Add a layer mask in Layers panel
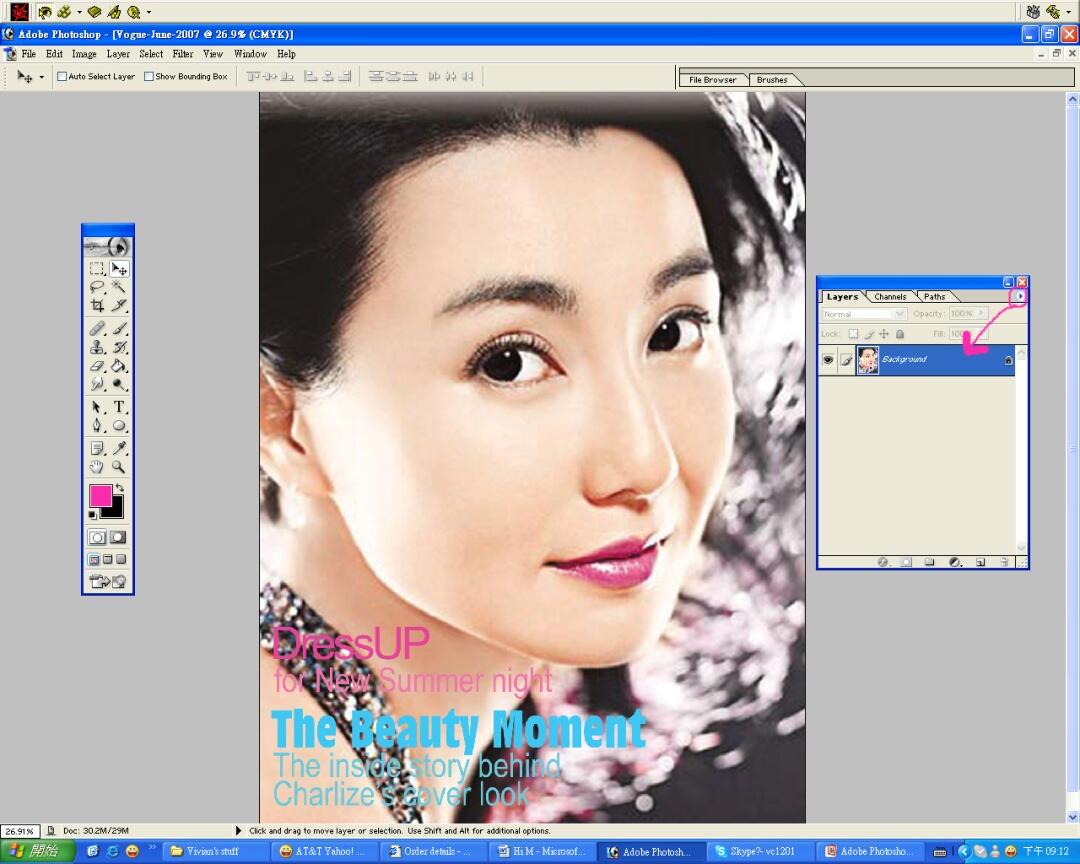This screenshot has height=864, width=1080. pos(906,562)
